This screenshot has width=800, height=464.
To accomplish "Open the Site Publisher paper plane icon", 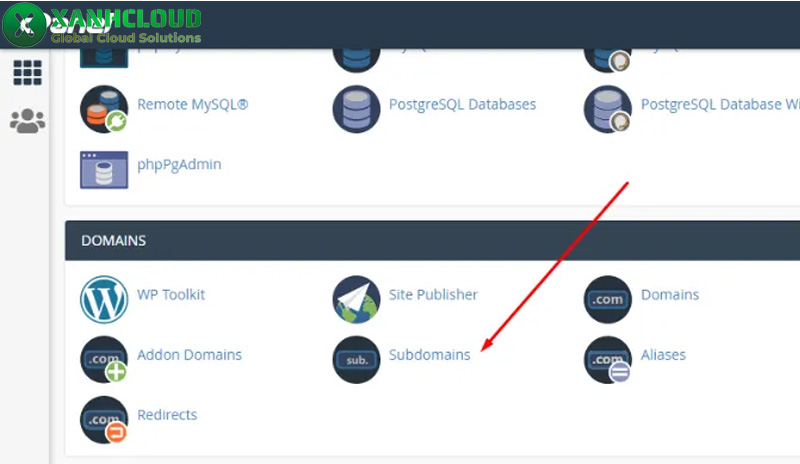I will click(x=356, y=299).
